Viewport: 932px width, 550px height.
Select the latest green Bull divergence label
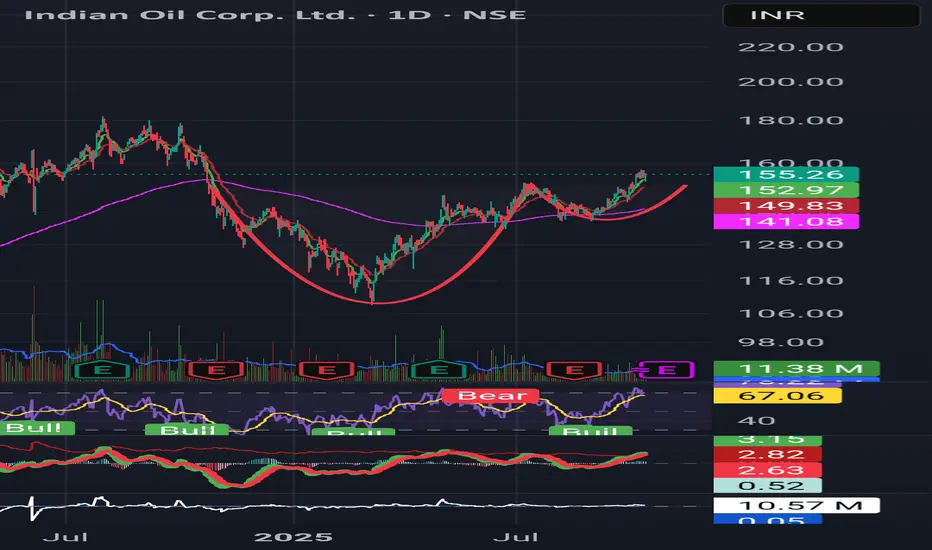(x=590, y=431)
